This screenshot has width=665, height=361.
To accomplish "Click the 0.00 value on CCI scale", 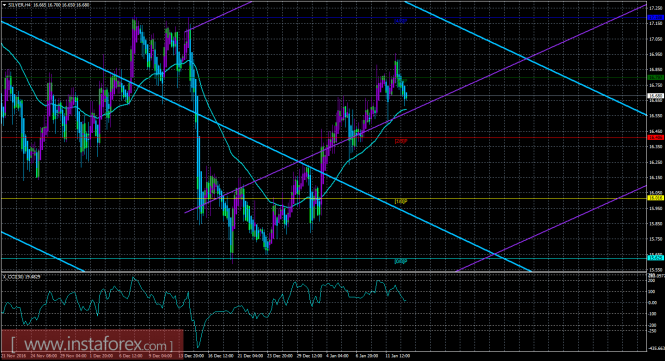I will pos(652,303).
